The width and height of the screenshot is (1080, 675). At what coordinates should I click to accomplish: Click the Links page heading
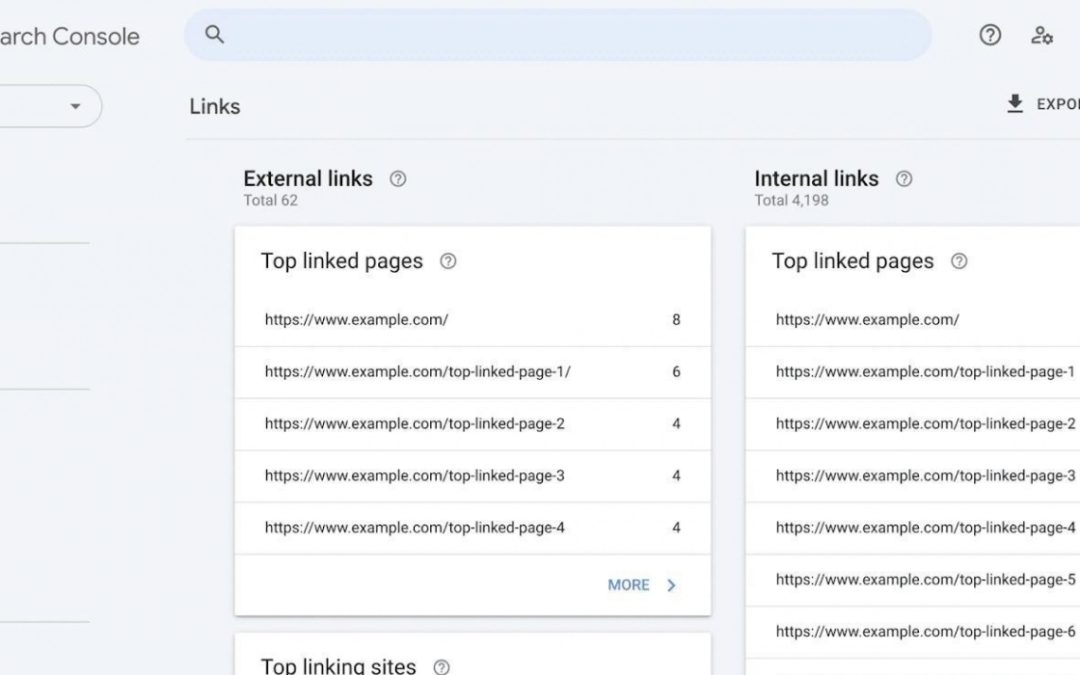point(215,107)
